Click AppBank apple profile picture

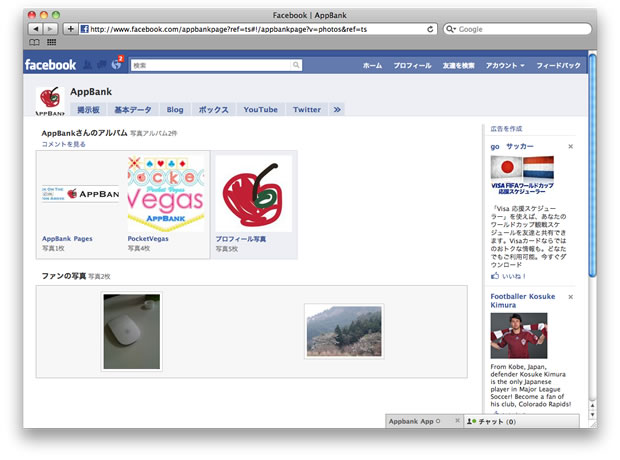click(50, 101)
